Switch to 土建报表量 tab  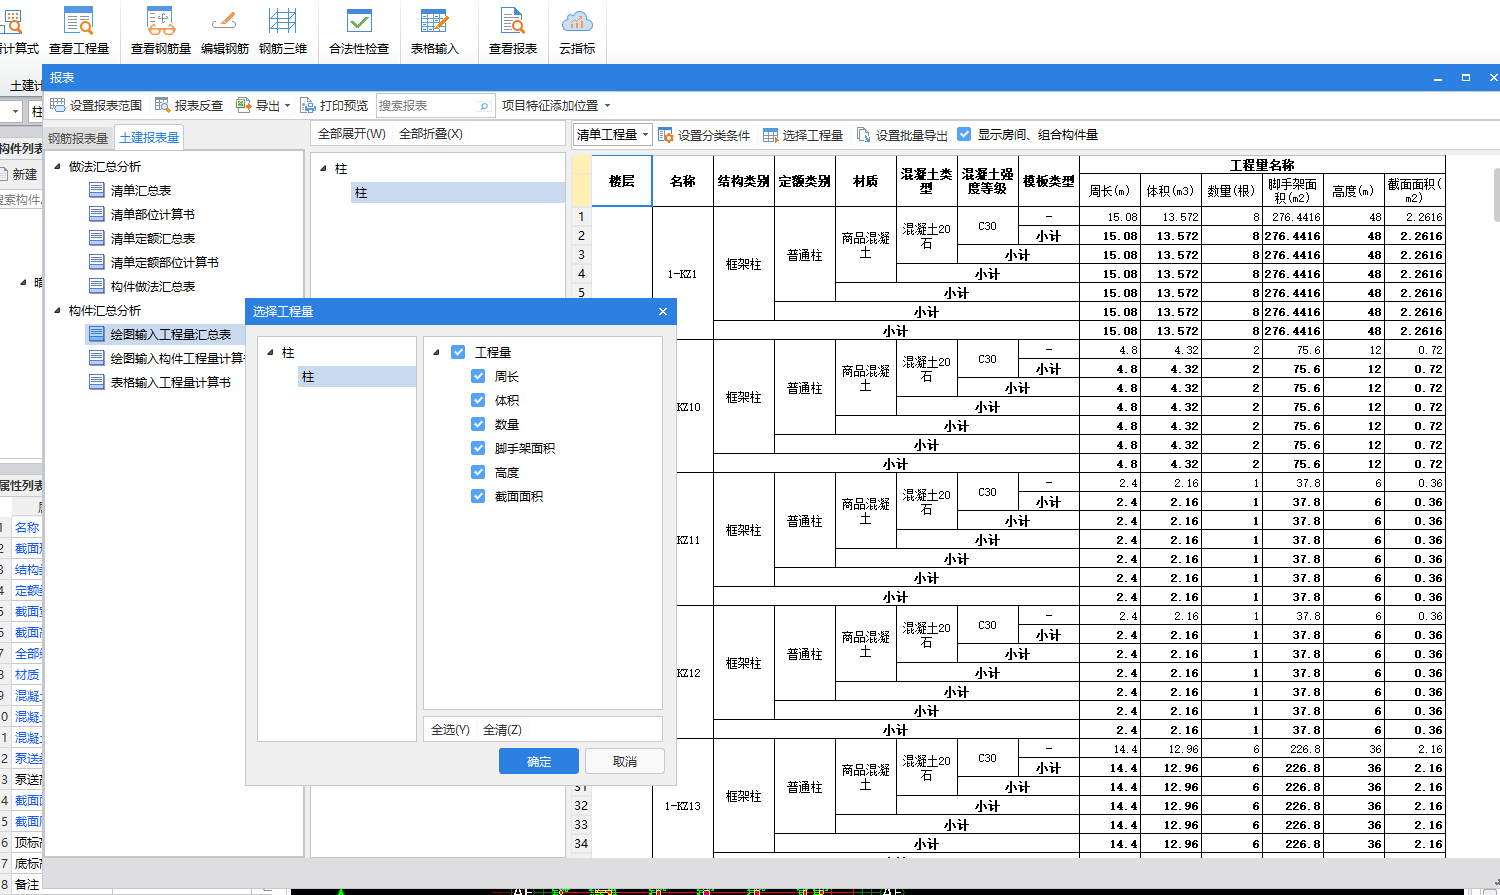pos(149,137)
